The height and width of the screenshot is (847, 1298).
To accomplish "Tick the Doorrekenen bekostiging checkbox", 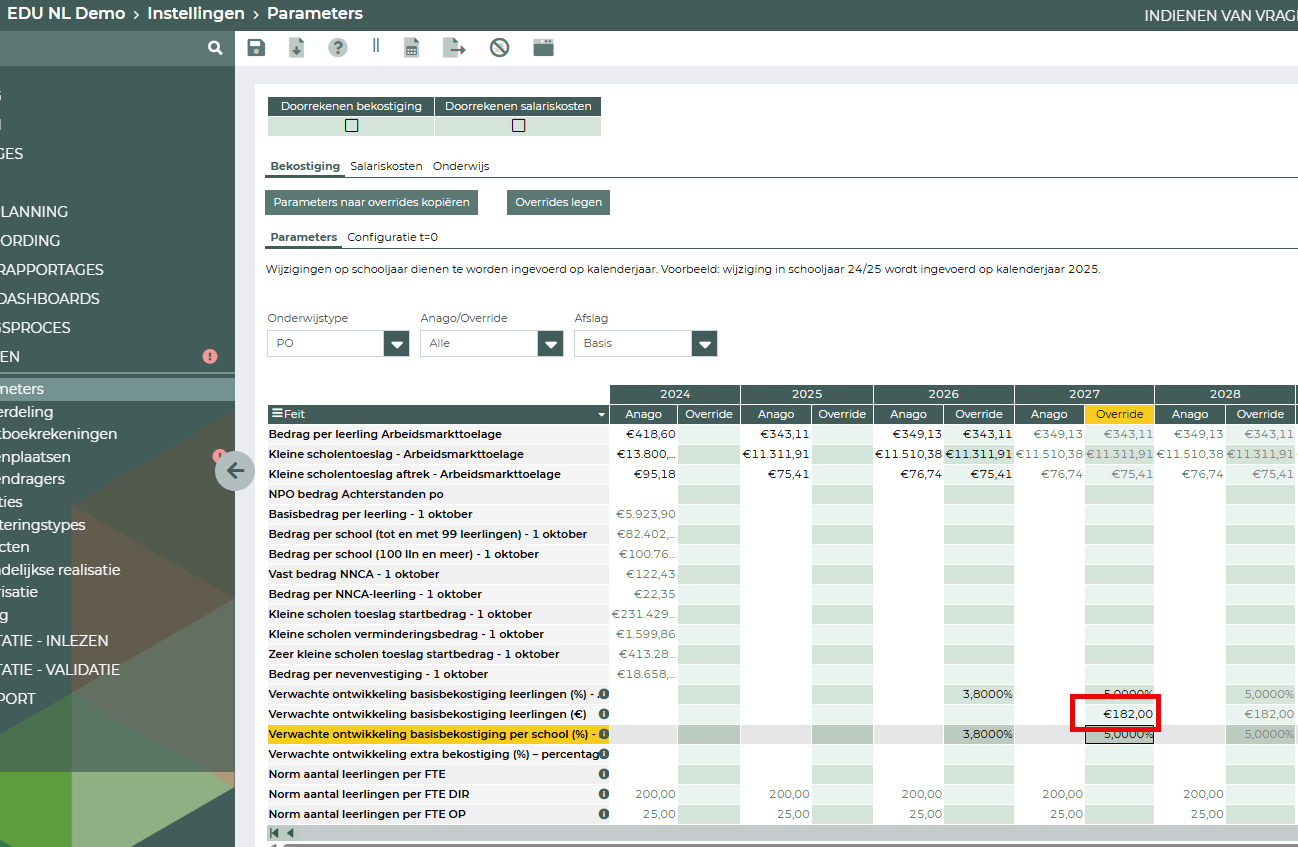I will (x=351, y=126).
